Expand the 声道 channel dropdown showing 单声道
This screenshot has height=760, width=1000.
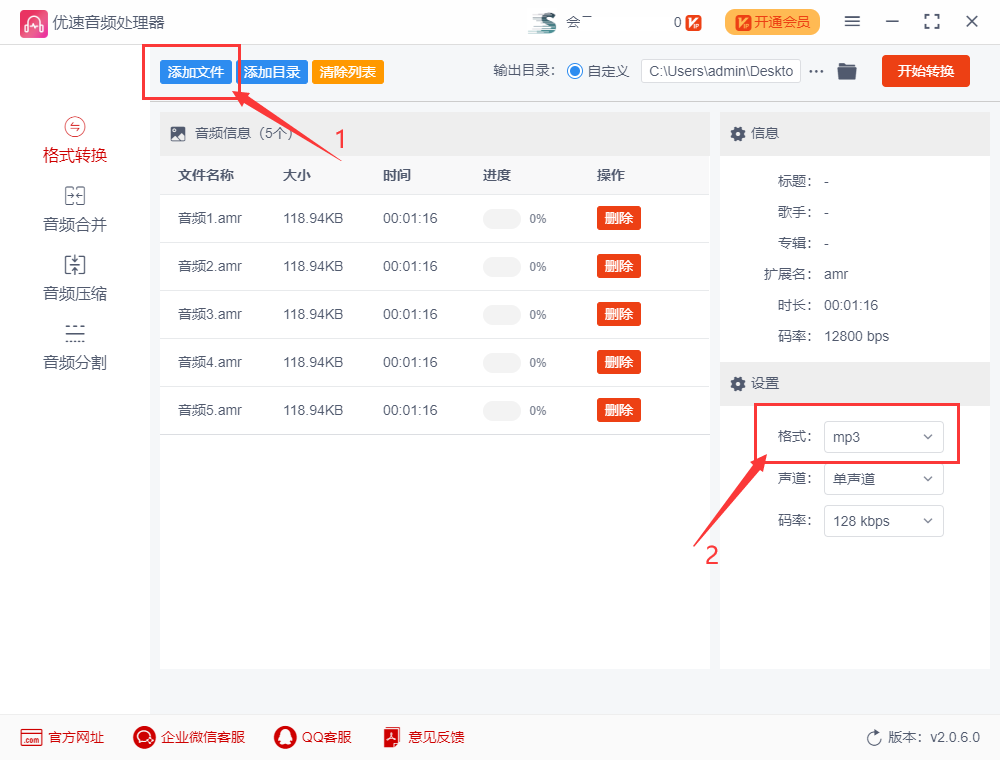(x=883, y=479)
